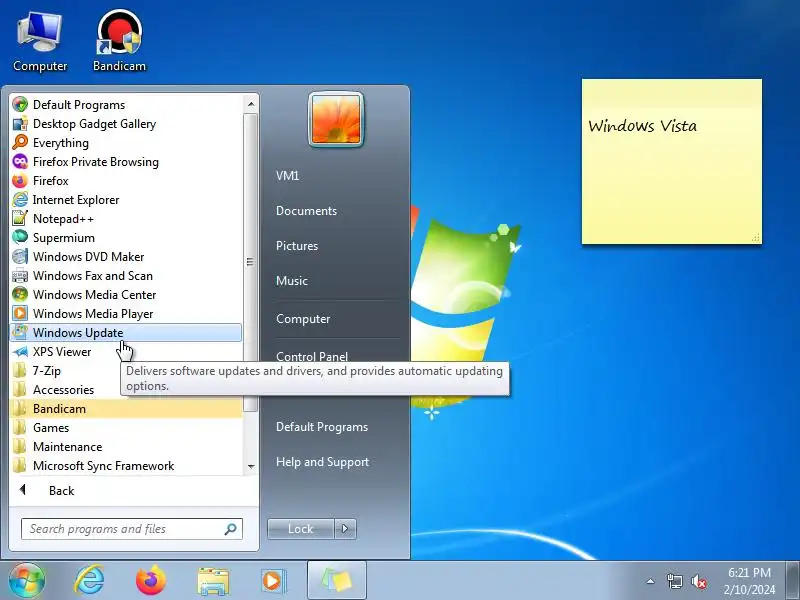The image size is (800, 600).
Task: Open Windows Media Player in programs list
Action: click(126, 313)
